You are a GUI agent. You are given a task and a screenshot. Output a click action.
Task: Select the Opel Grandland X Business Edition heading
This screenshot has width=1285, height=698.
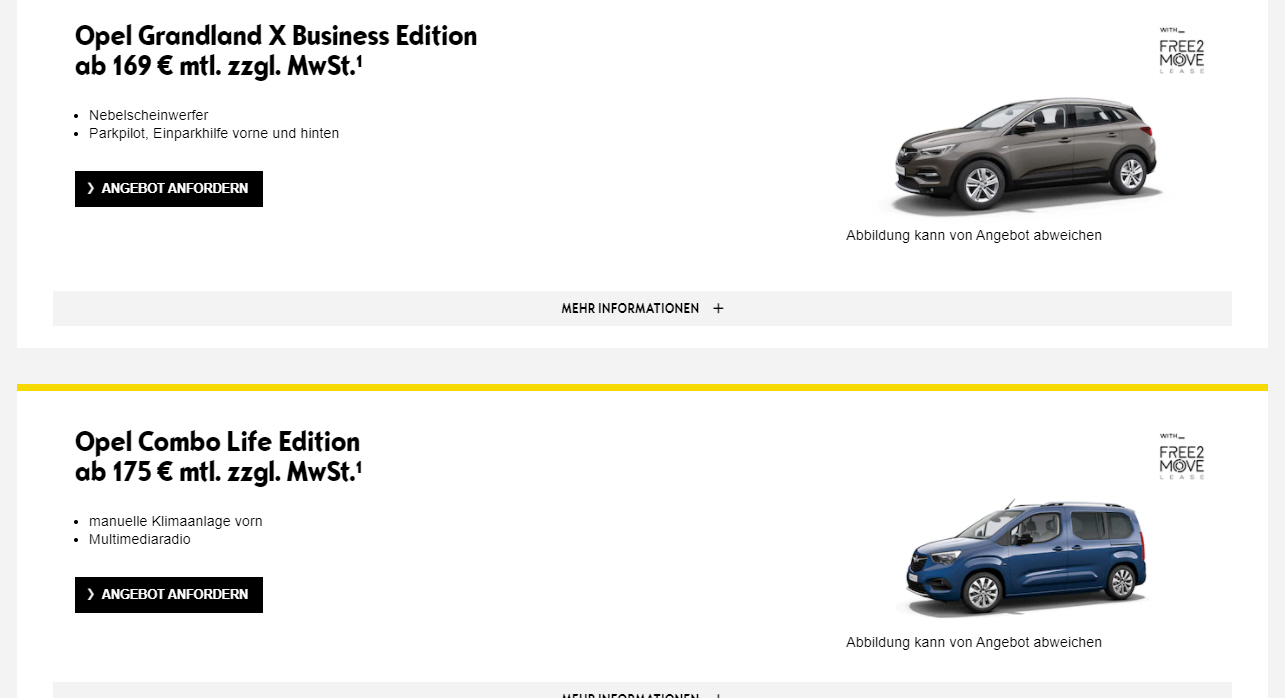(x=276, y=36)
